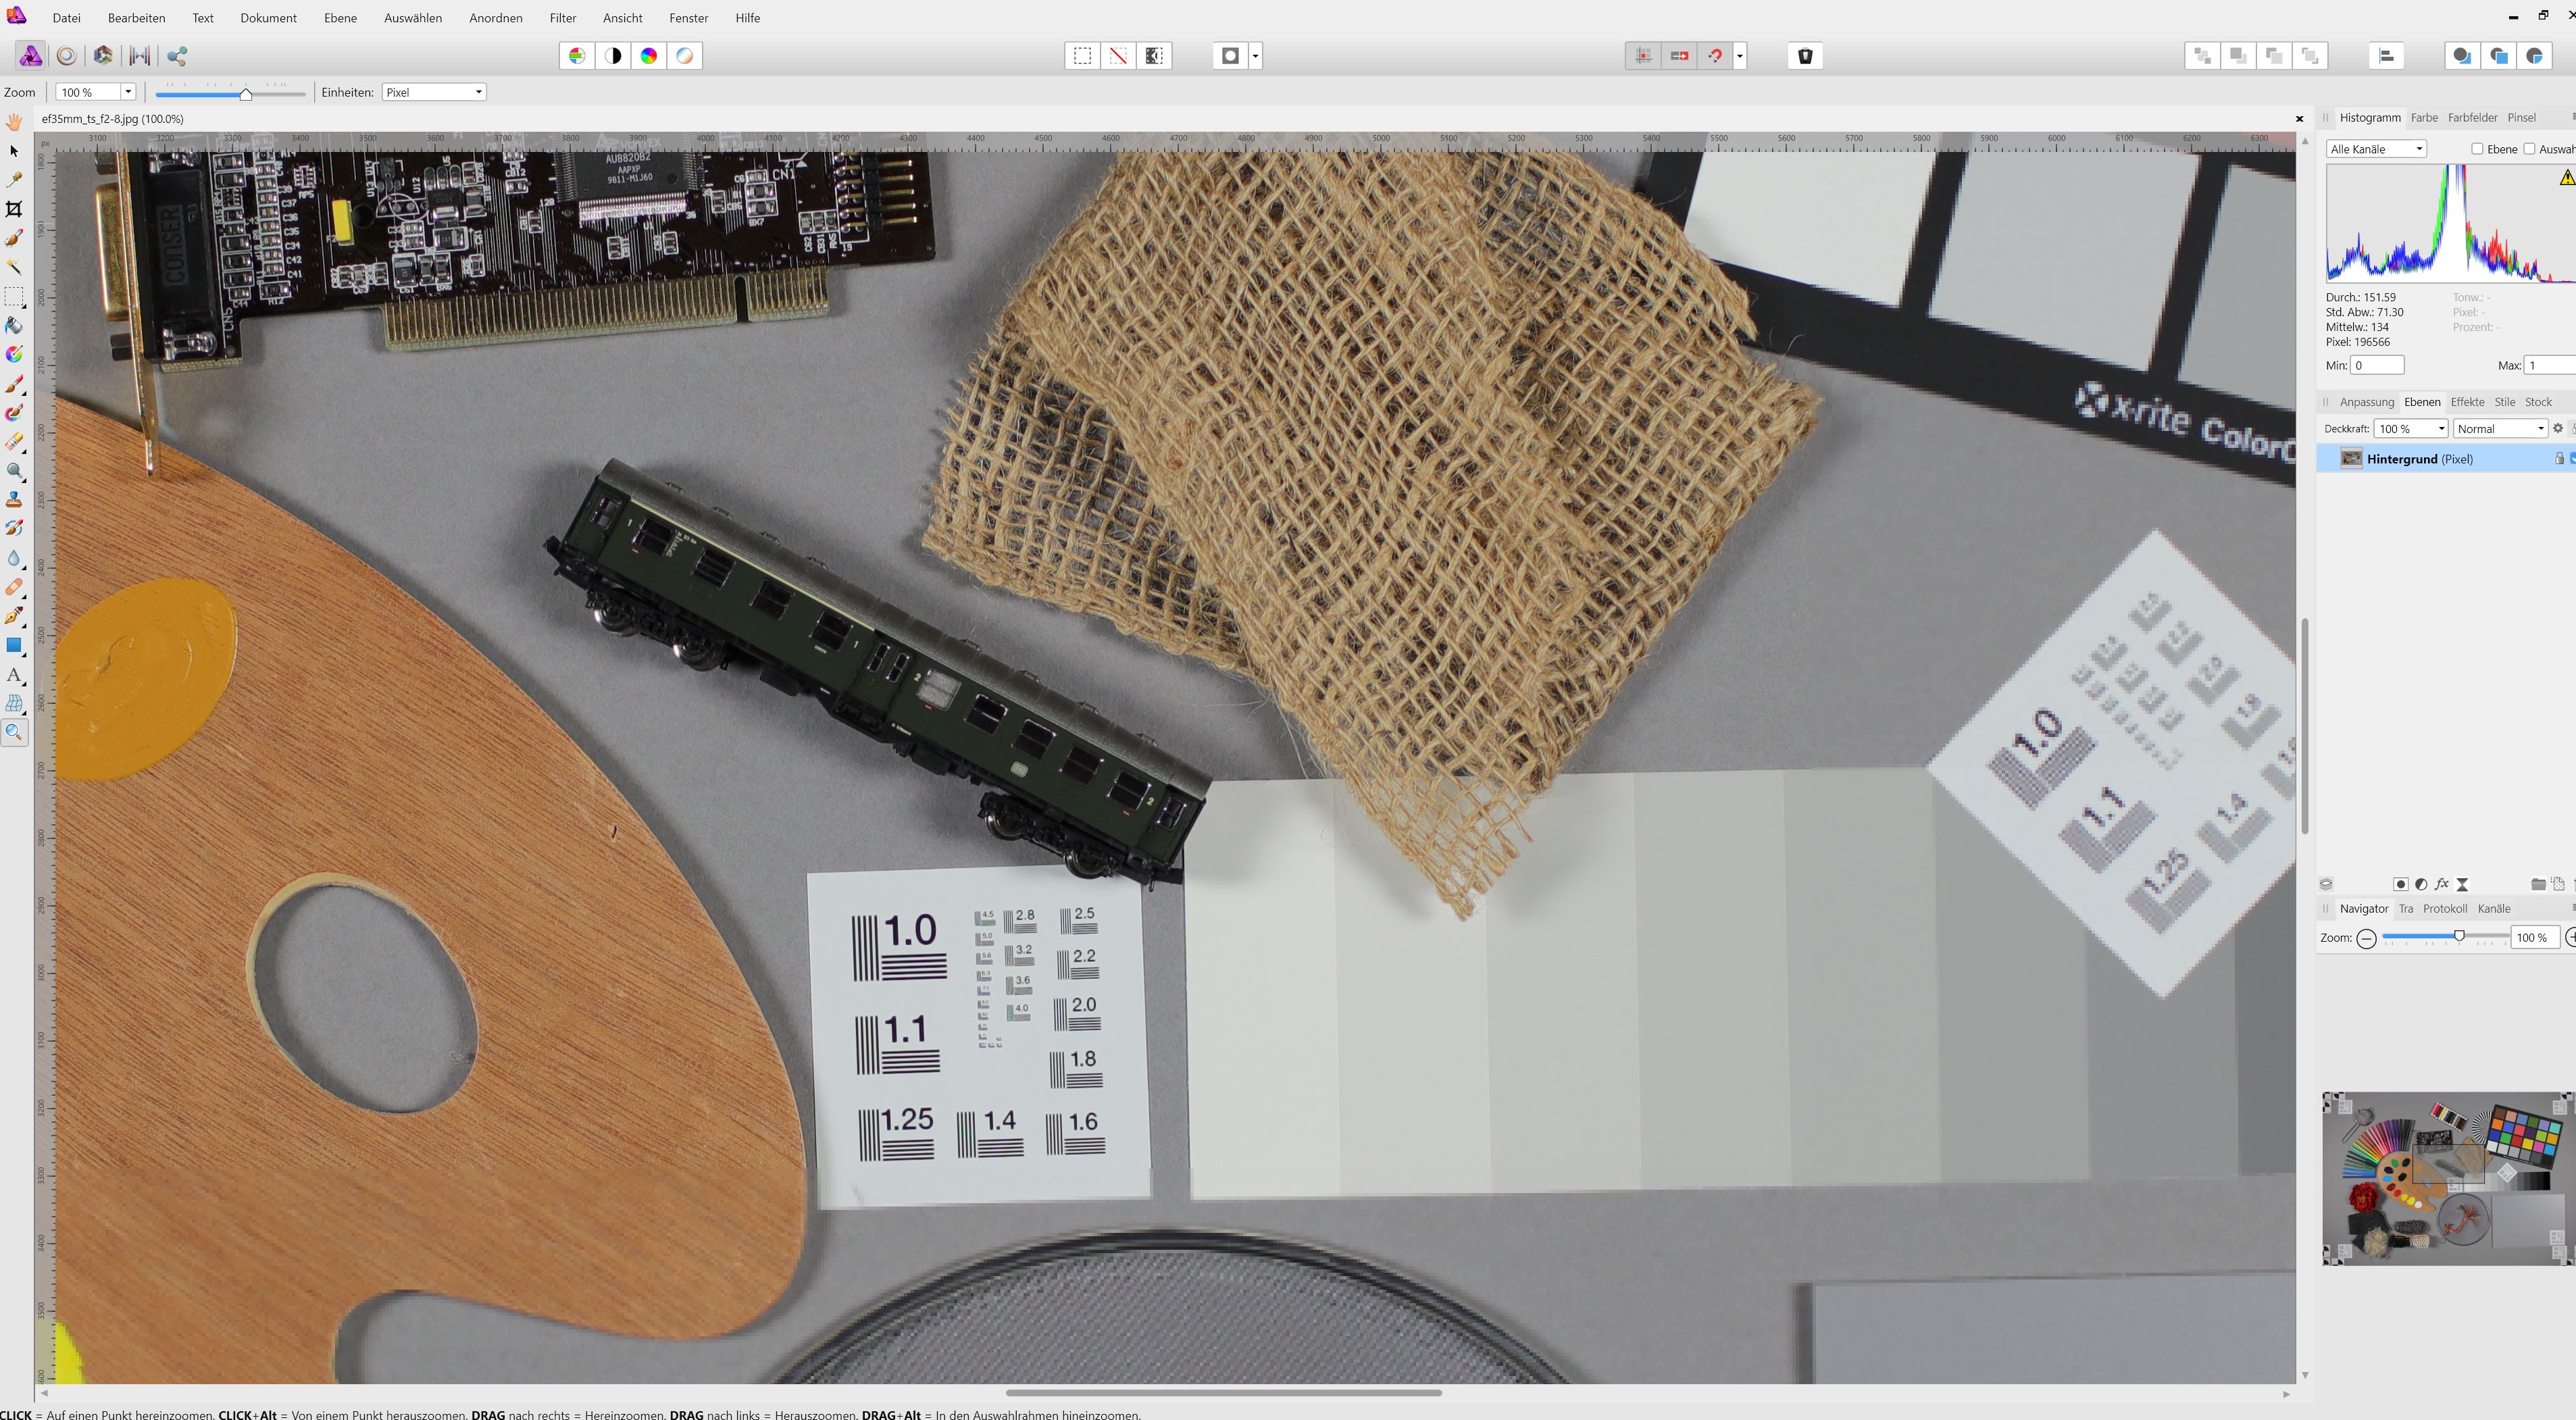The width and height of the screenshot is (2576, 1420).
Task: Select the Zoom magnifier tool
Action: click(14, 732)
